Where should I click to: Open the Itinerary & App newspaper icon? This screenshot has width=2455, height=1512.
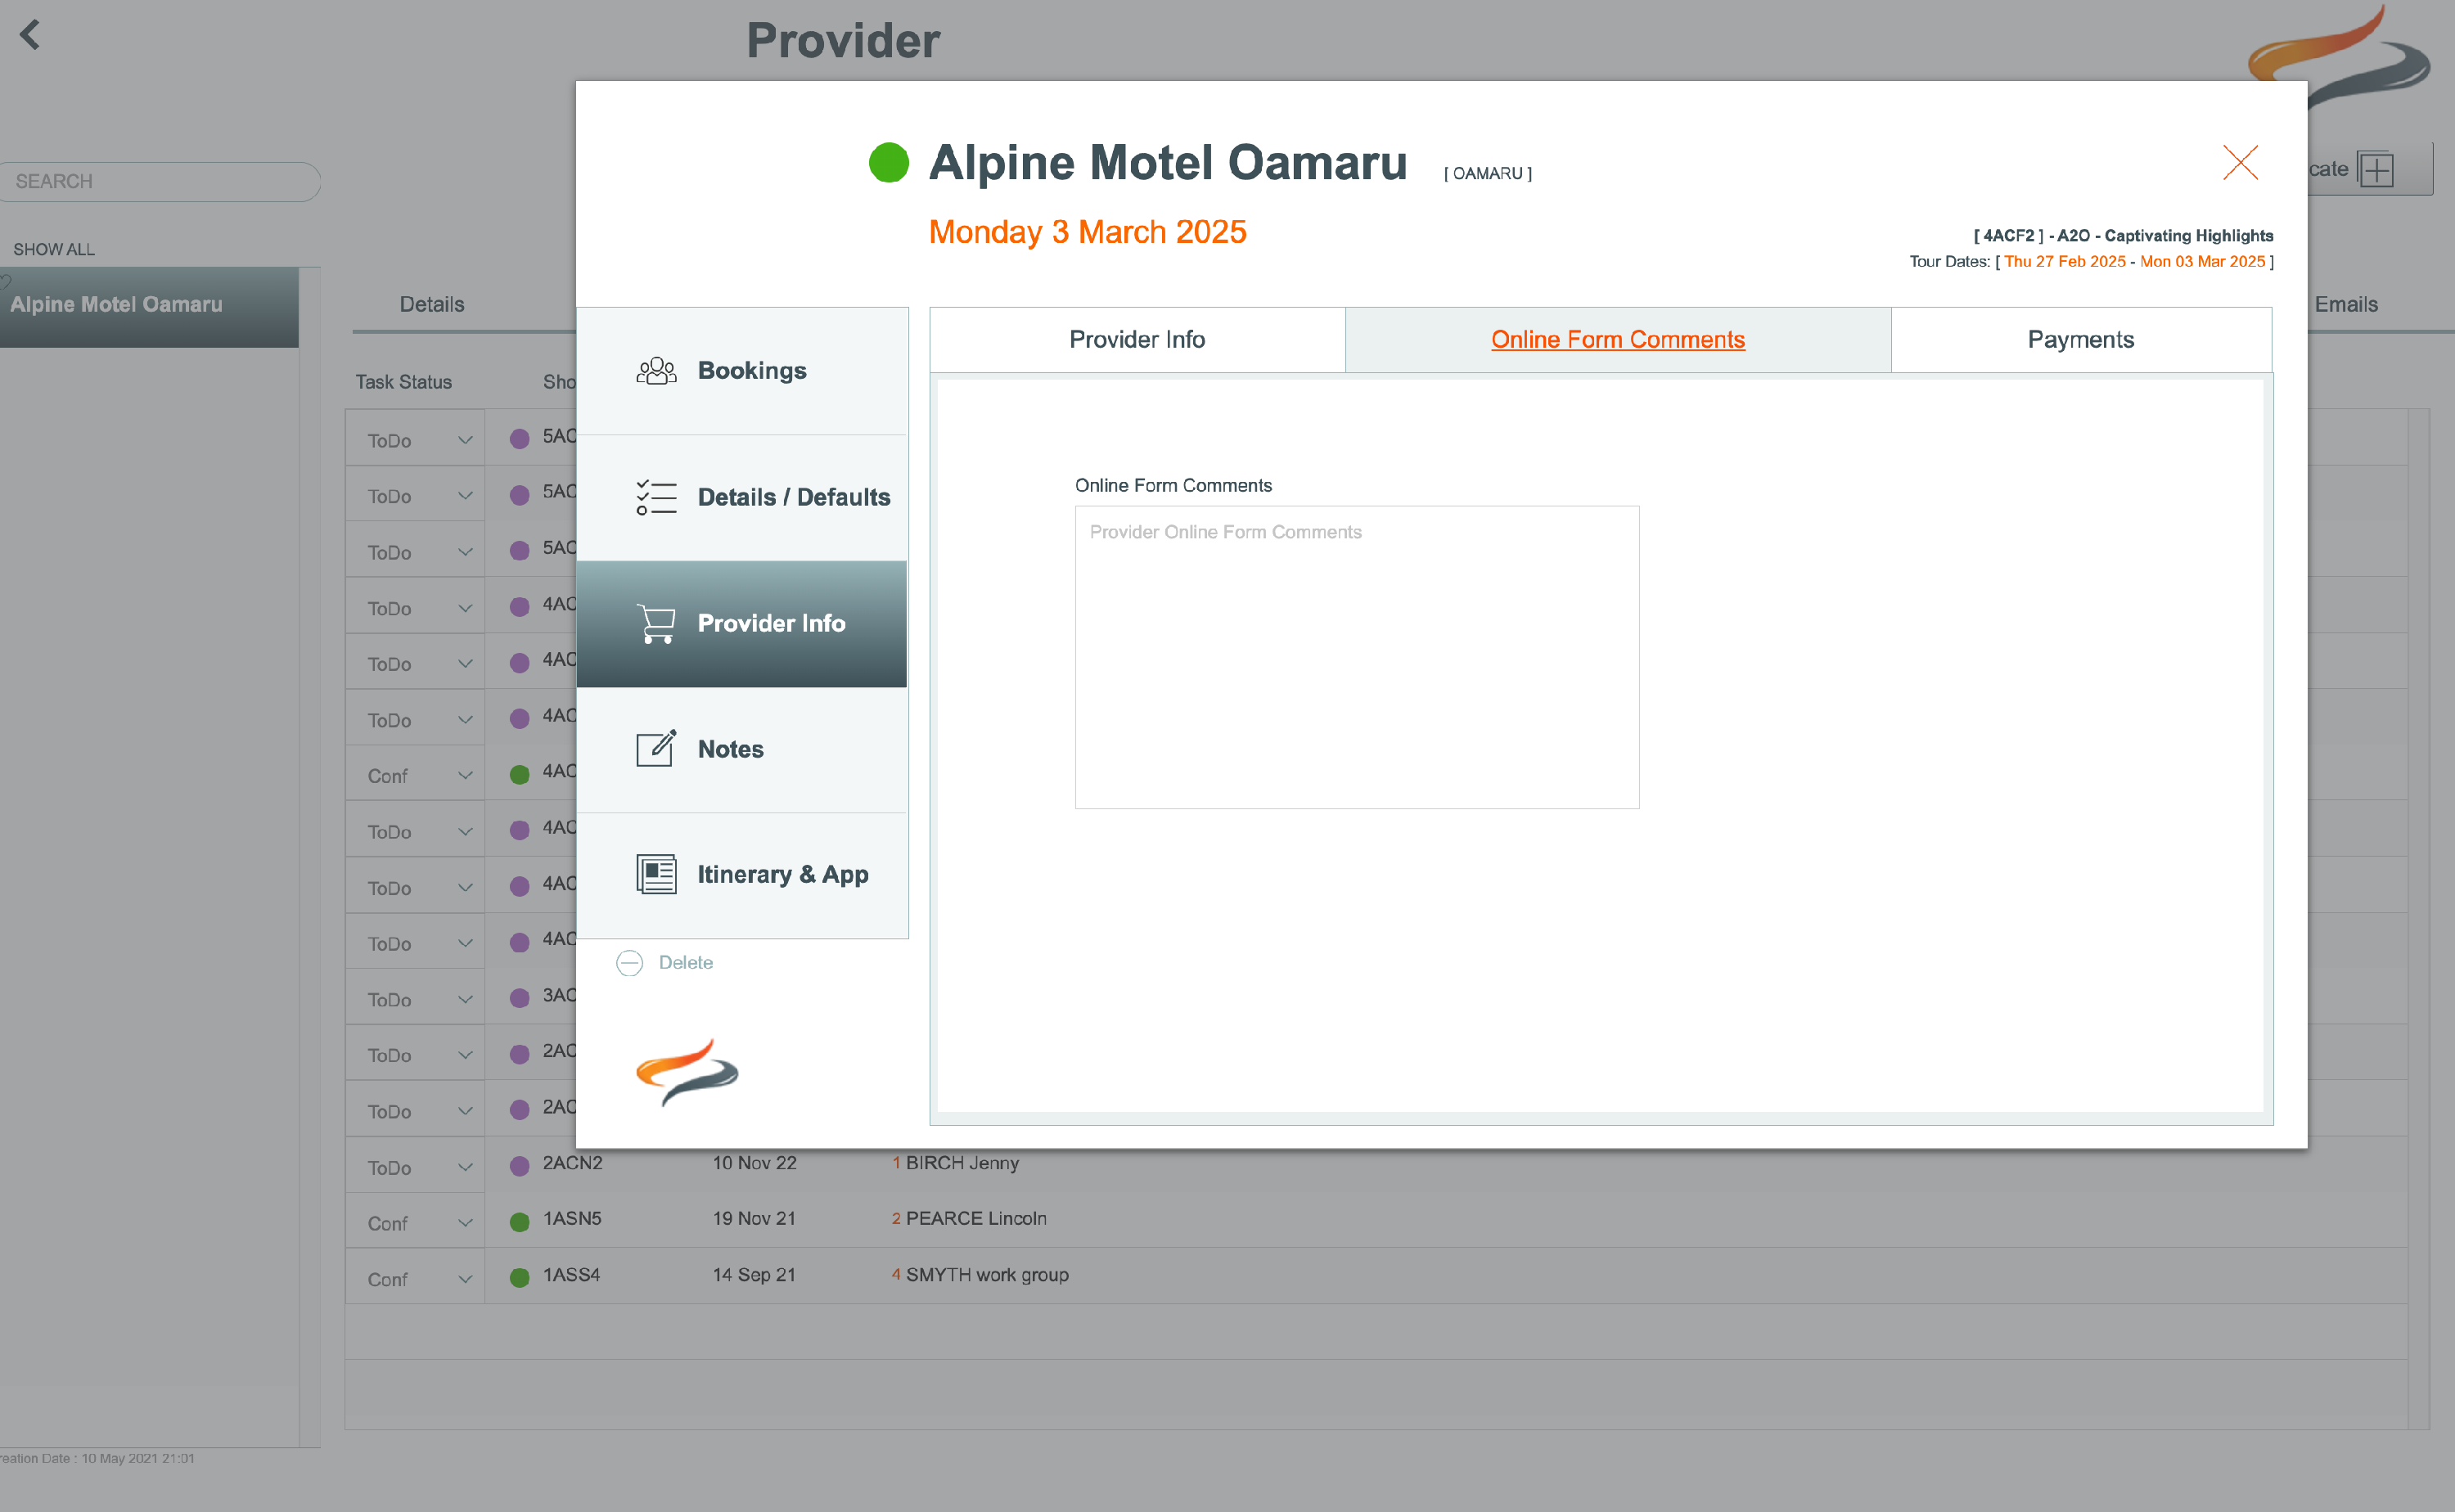pyautogui.click(x=656, y=874)
